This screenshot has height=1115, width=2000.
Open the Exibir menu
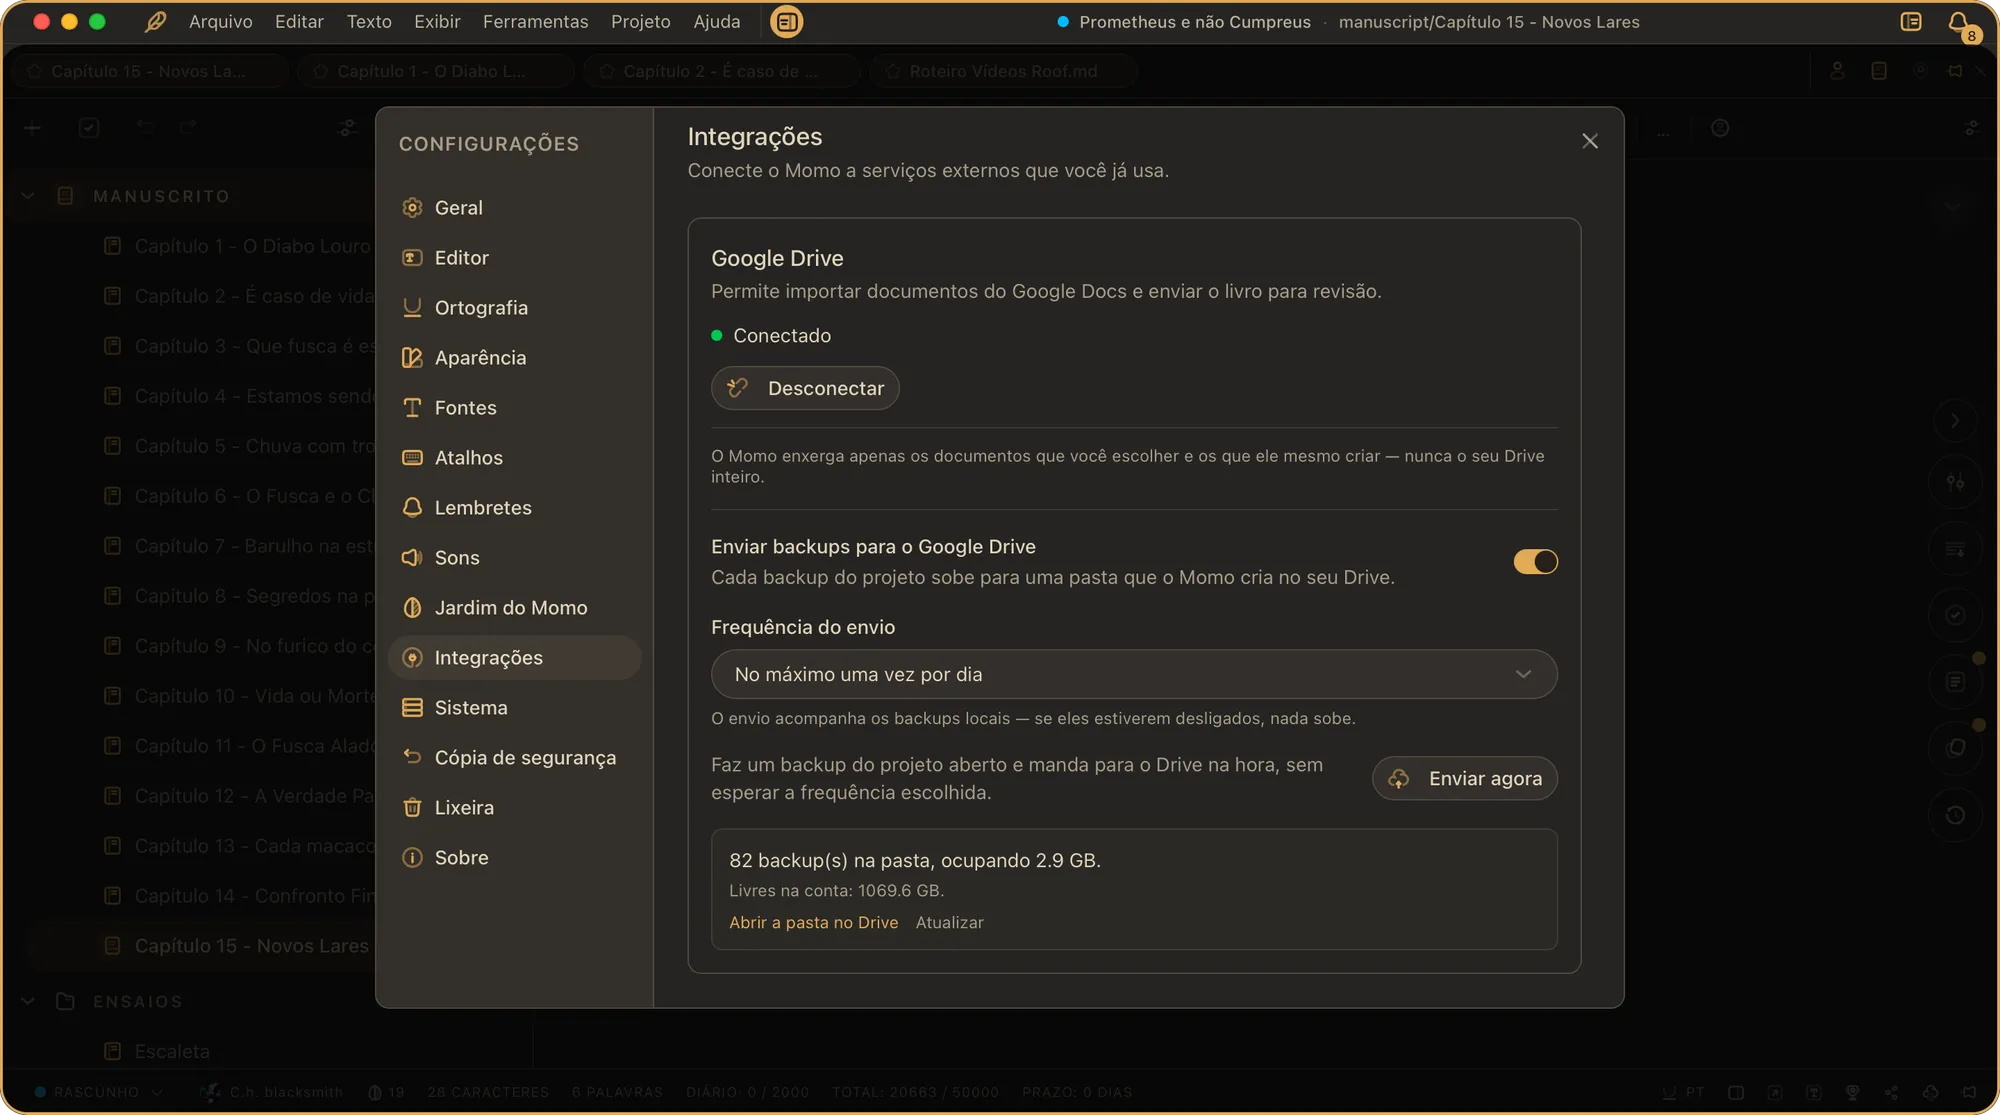(437, 22)
